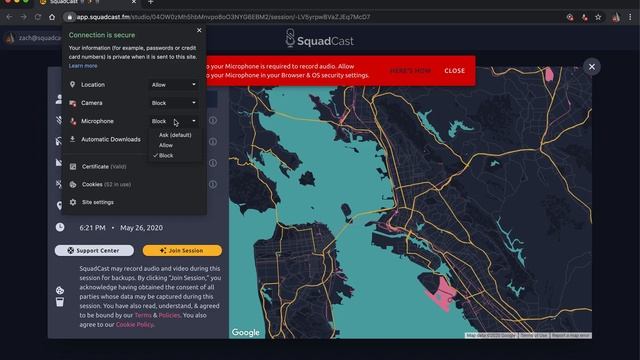Reload the page with refresh icon

(38, 17)
